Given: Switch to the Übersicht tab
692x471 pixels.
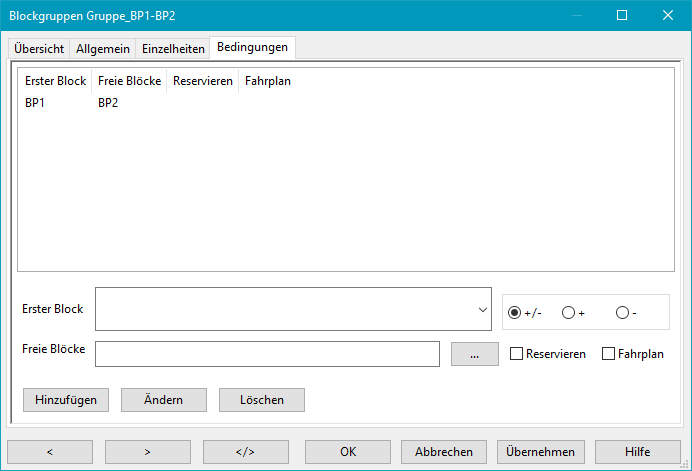Looking at the screenshot, I should point(39,48).
